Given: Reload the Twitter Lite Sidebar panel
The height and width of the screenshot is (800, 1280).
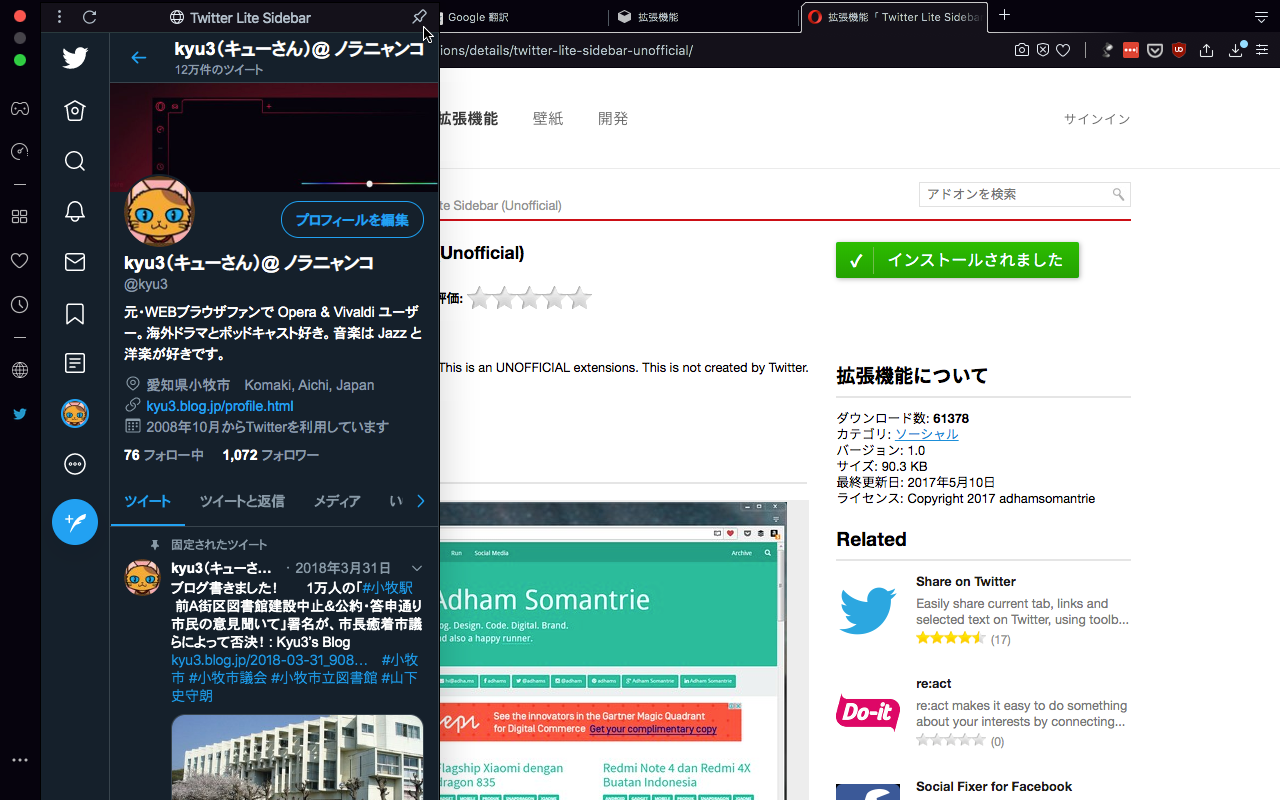Looking at the screenshot, I should point(89,17).
